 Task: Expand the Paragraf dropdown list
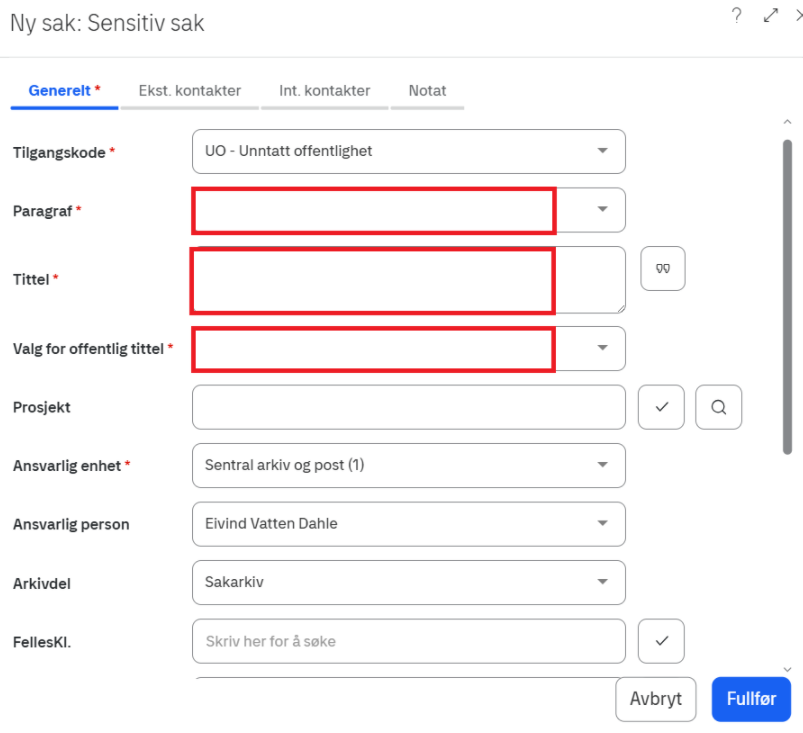602,209
